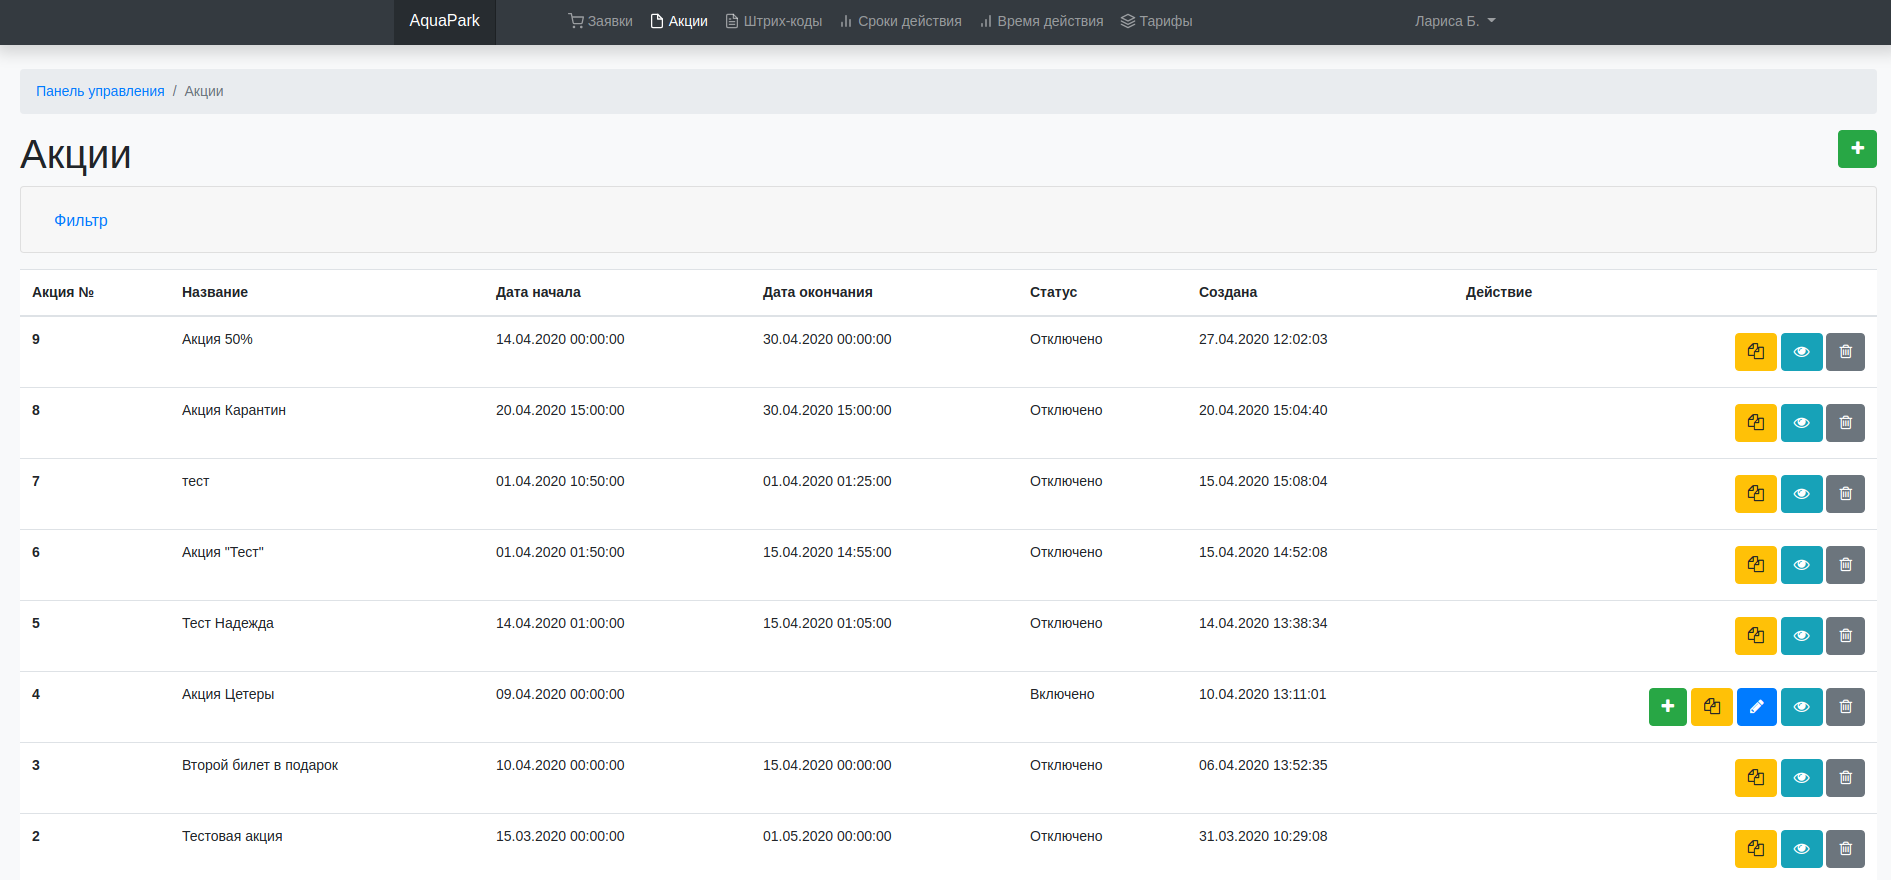This screenshot has width=1891, height=880.
Task: Go to the Штрих-коды section
Action: click(x=773, y=21)
